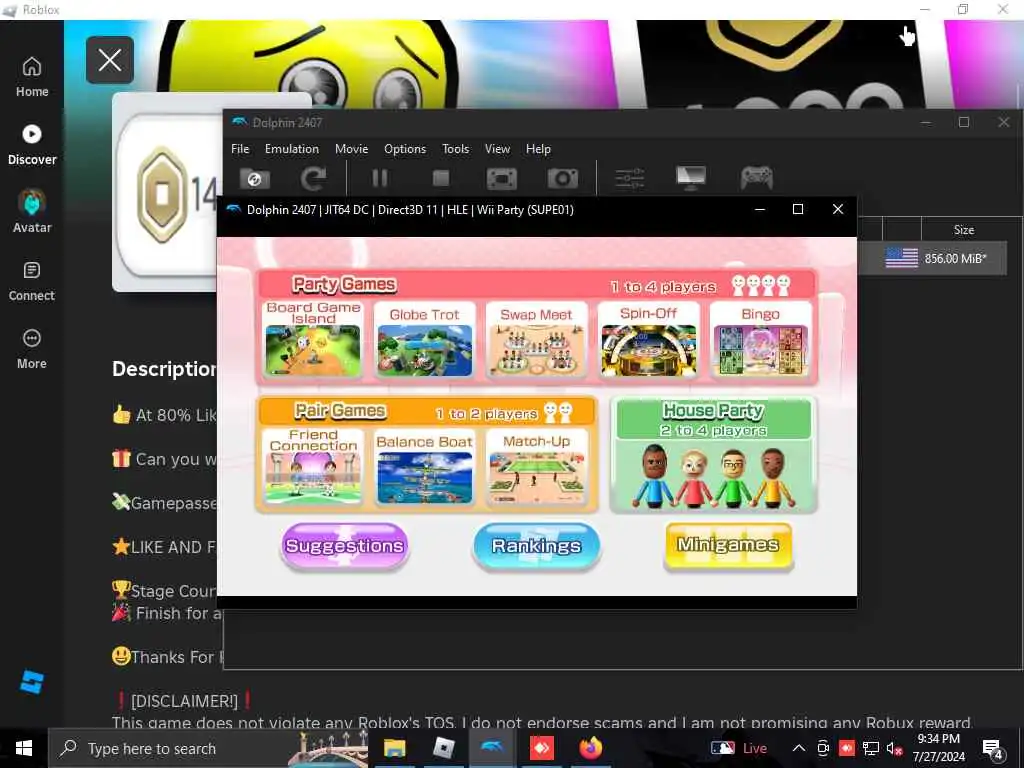Open the red diamond app in the taskbar
1024x768 pixels.
click(x=541, y=748)
